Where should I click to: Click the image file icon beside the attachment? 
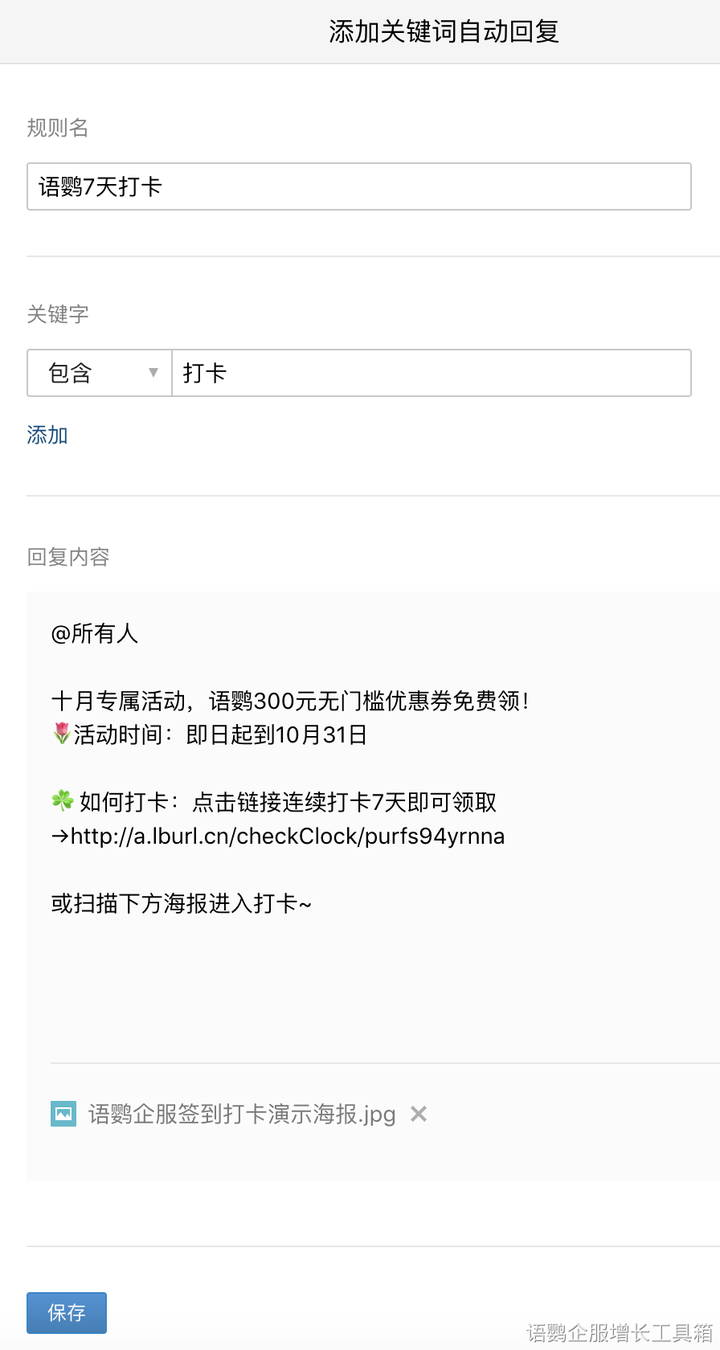tap(63, 1113)
